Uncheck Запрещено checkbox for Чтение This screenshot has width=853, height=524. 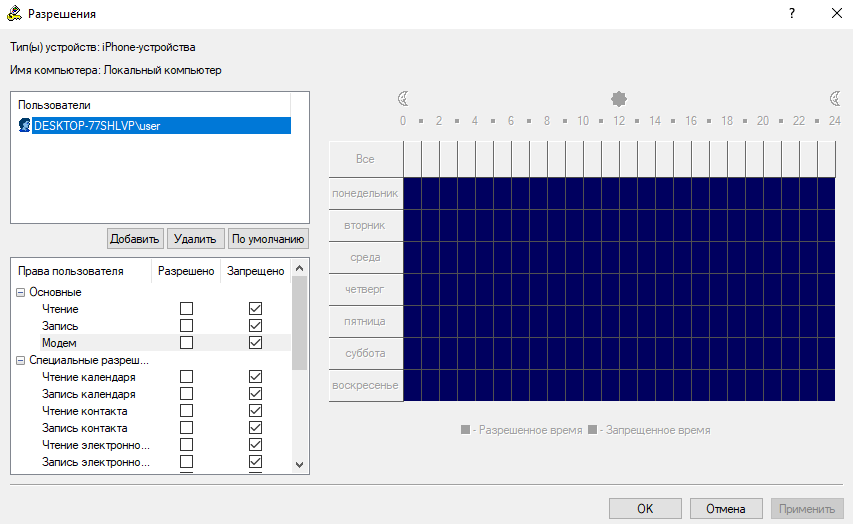(x=255, y=309)
